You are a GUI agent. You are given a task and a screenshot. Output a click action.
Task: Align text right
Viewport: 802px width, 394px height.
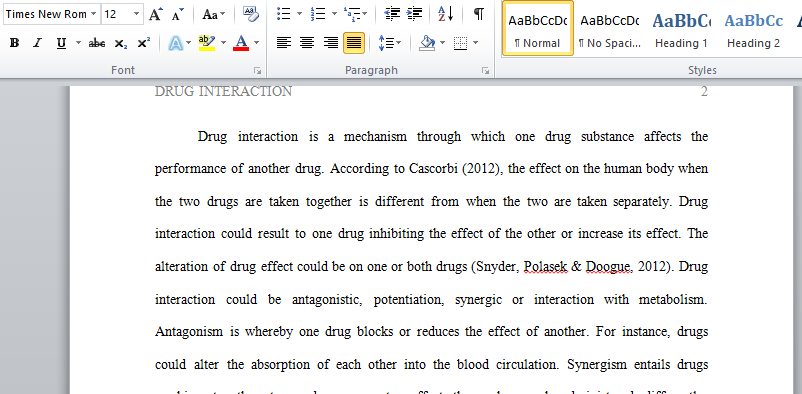click(331, 43)
